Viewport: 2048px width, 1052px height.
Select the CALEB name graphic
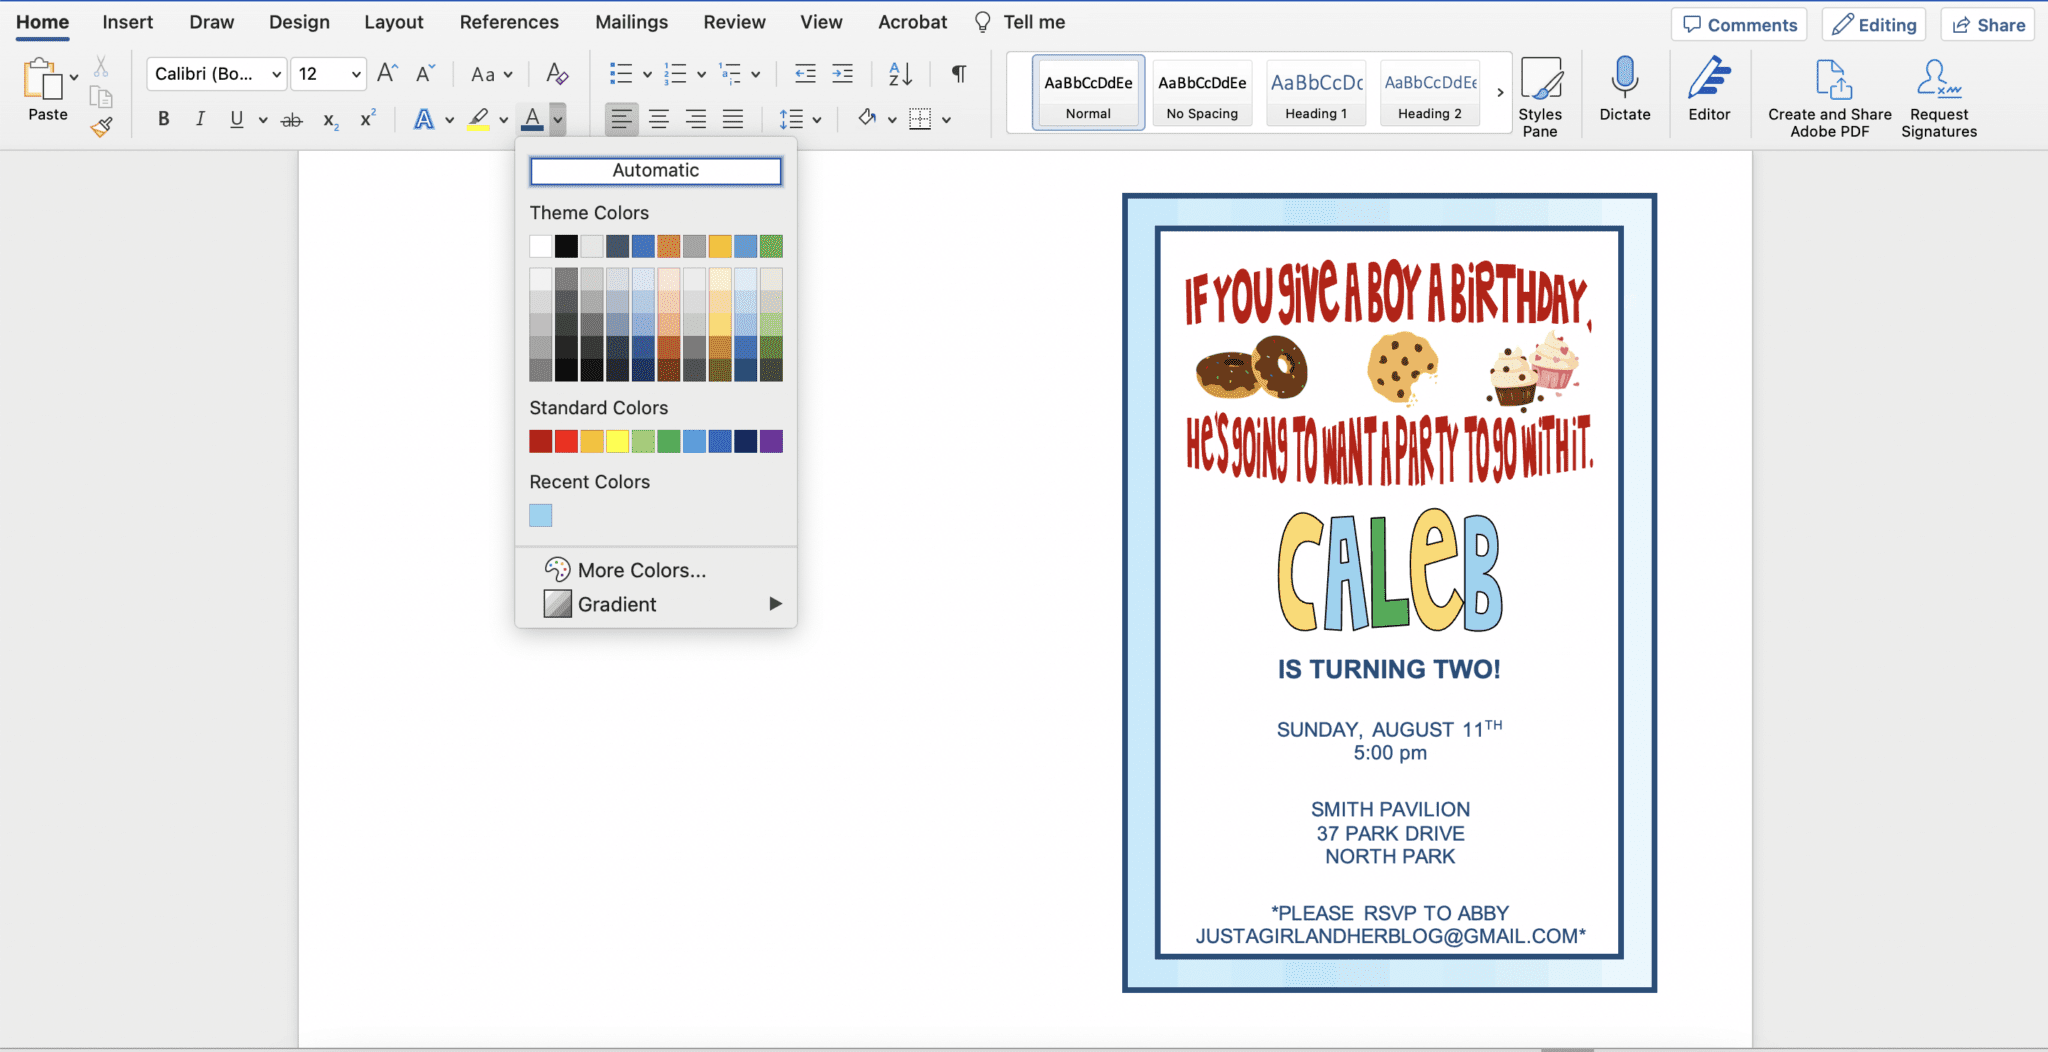[x=1390, y=571]
